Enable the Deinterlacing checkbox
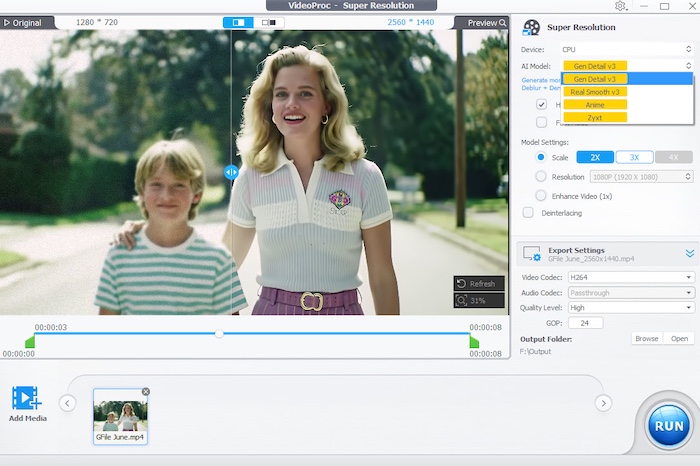 coord(528,212)
